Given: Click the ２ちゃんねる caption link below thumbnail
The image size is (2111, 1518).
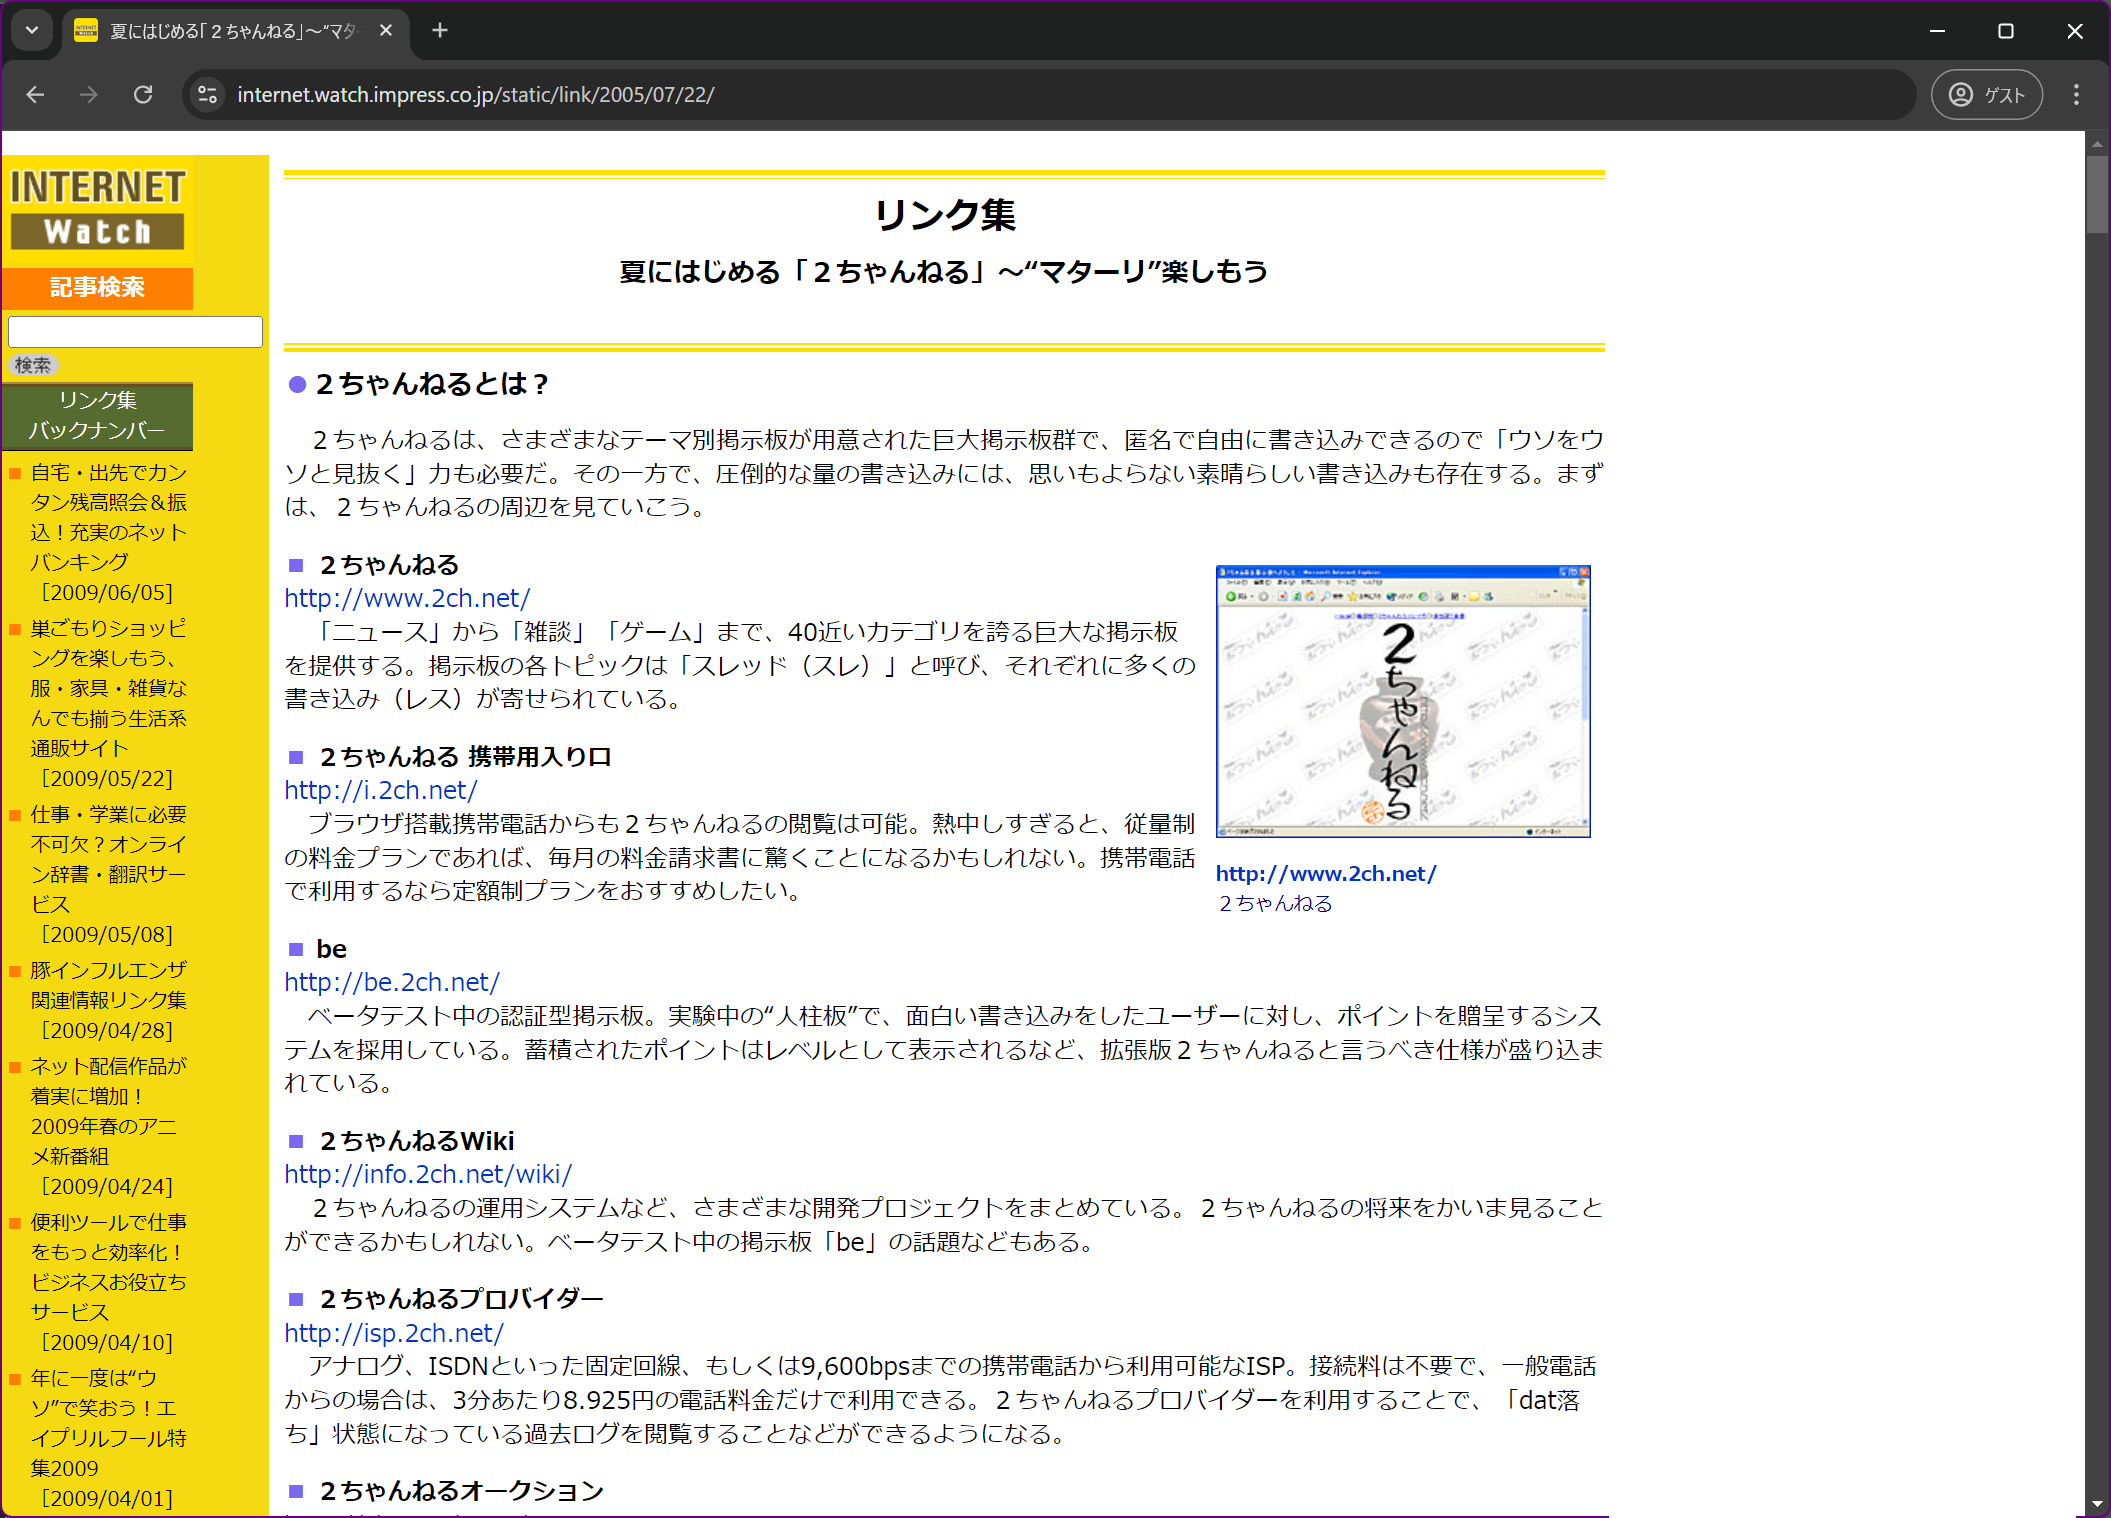Looking at the screenshot, I should point(1275,904).
